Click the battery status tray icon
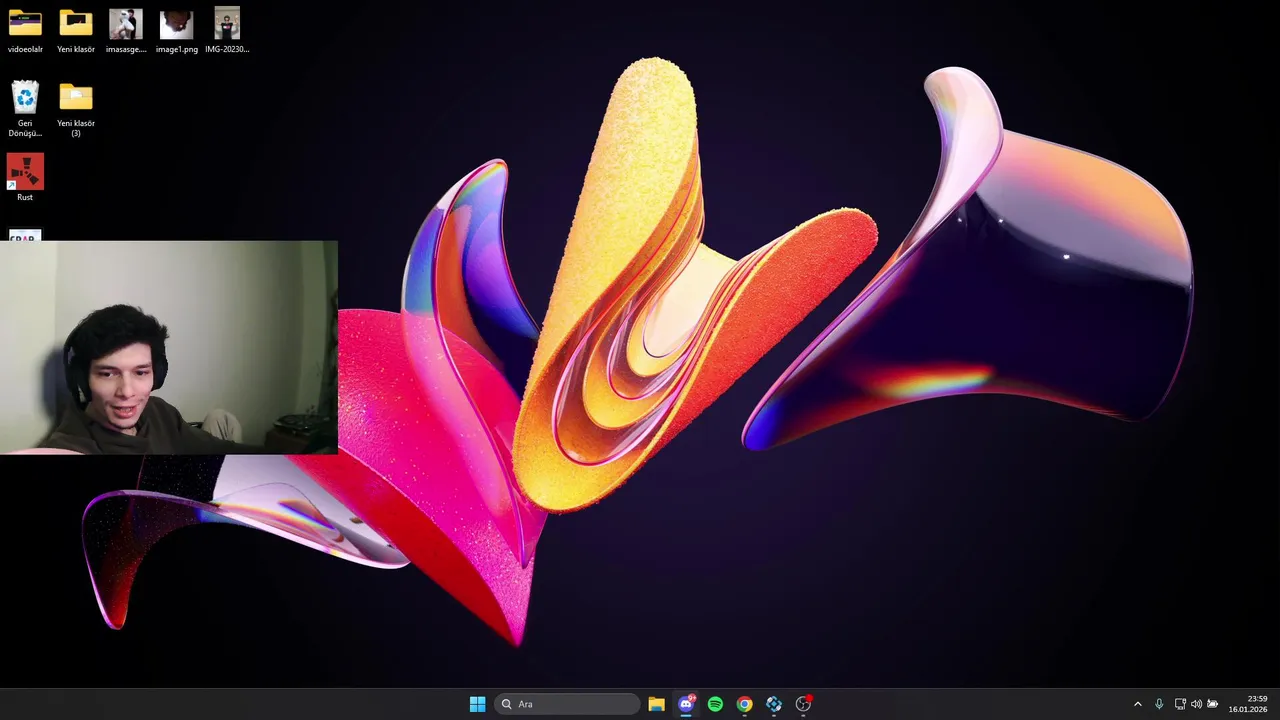 (x=1213, y=704)
